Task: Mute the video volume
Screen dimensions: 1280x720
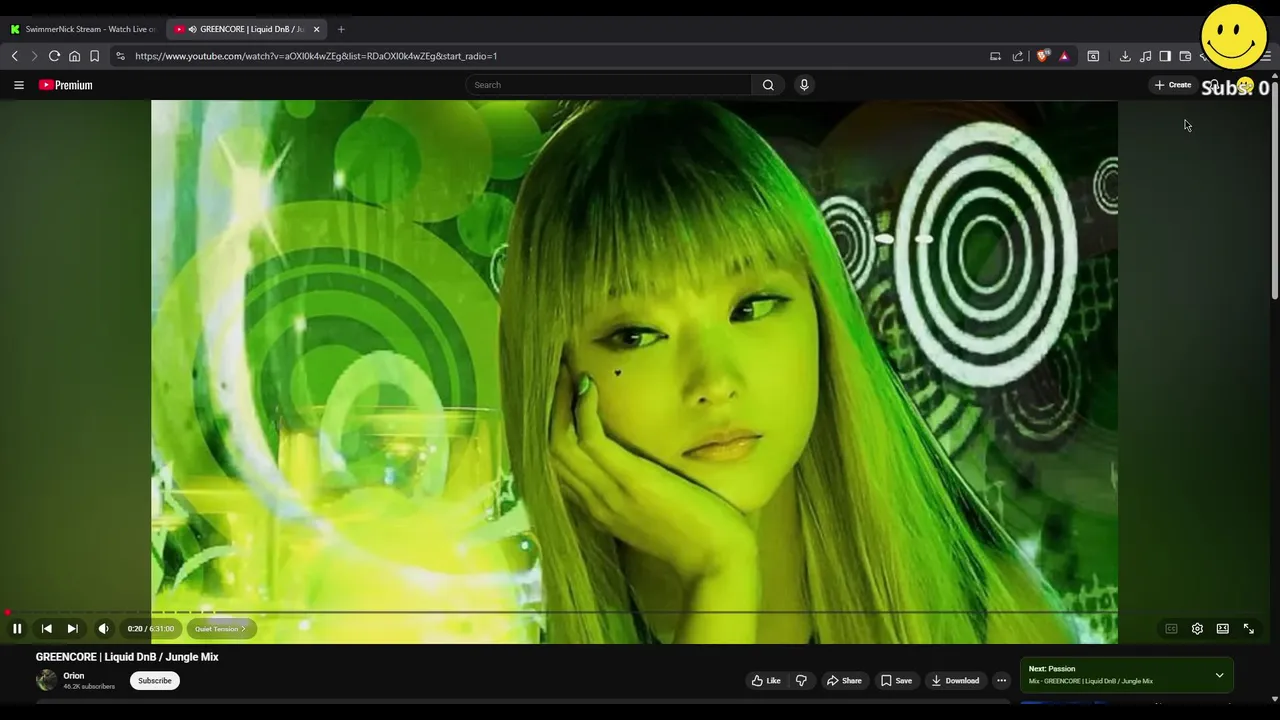Action: click(103, 629)
